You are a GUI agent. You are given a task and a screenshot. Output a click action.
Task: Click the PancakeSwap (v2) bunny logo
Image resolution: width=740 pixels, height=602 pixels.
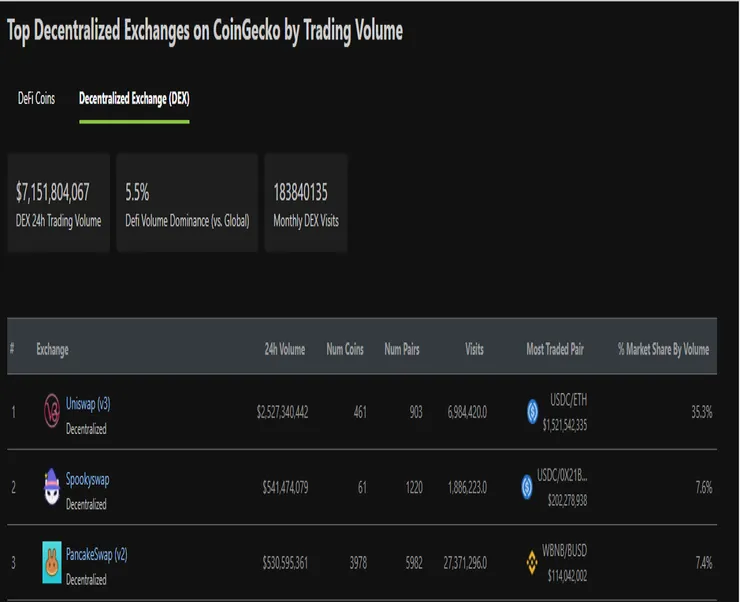[52, 561]
